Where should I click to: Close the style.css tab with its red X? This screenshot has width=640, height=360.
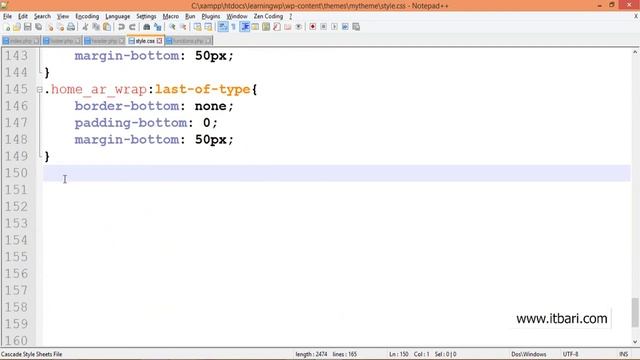[159, 41]
